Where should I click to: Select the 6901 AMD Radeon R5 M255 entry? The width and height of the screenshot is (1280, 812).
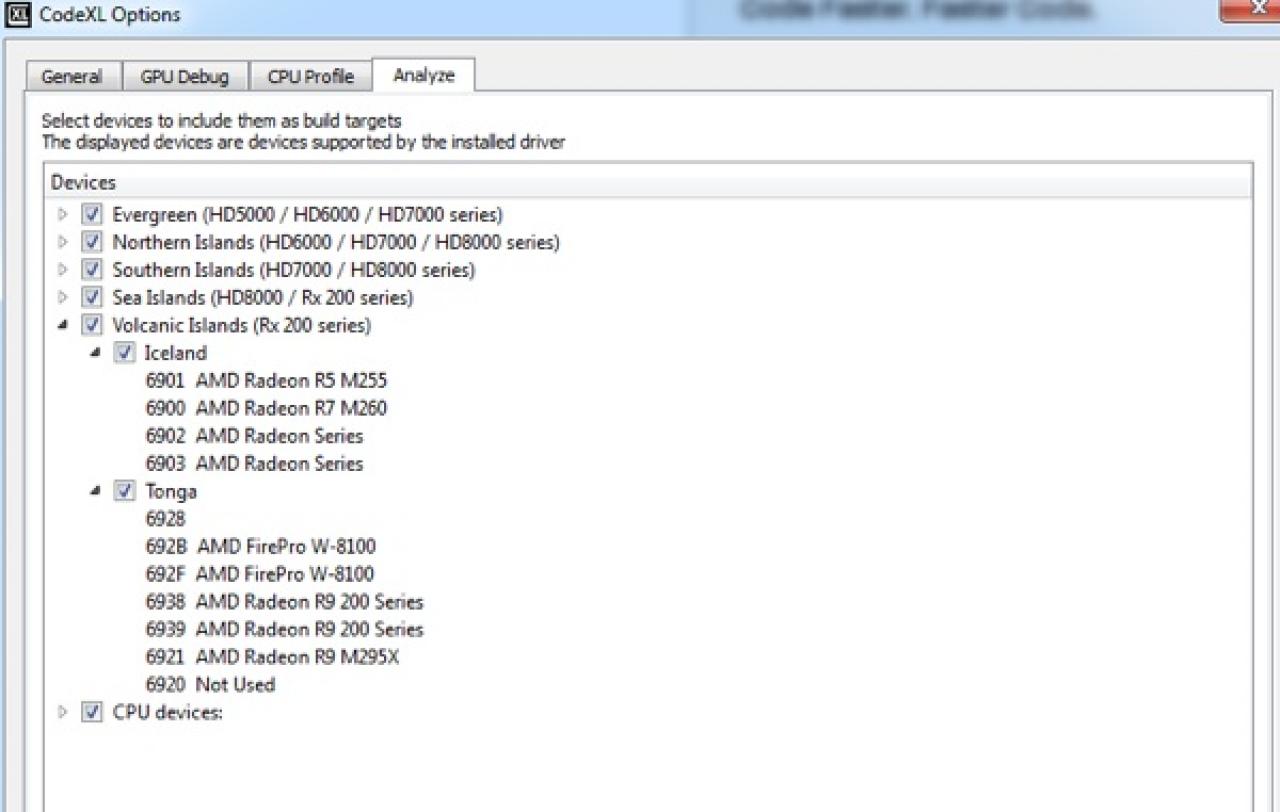pyautogui.click(x=266, y=381)
